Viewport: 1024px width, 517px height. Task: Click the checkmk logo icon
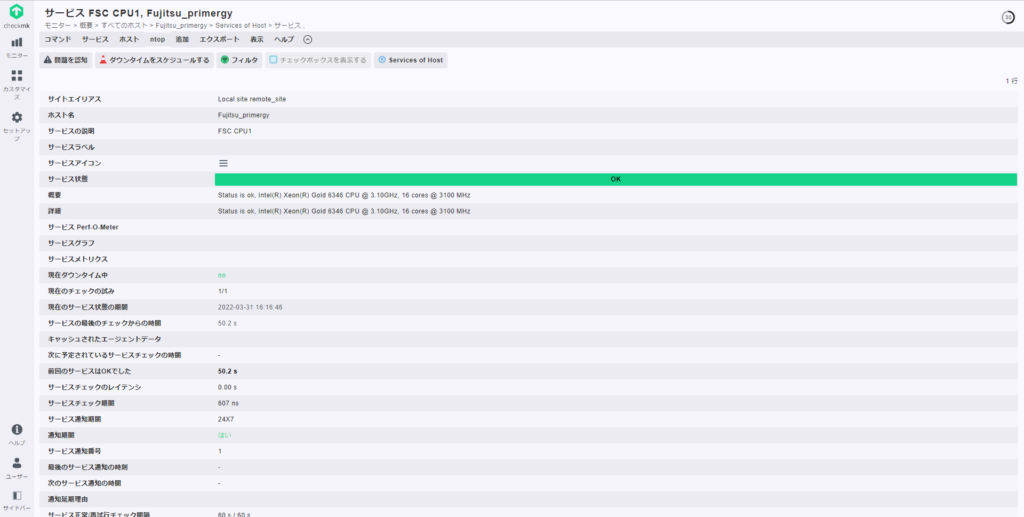click(x=16, y=12)
